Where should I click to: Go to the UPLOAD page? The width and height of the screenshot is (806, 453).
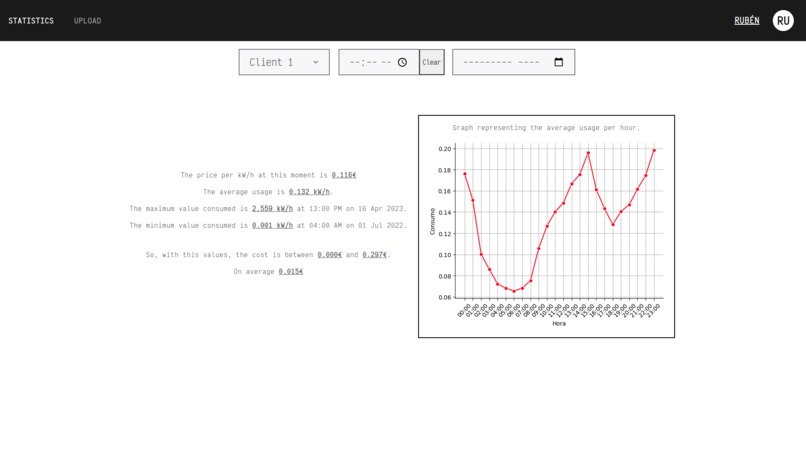(x=87, y=21)
